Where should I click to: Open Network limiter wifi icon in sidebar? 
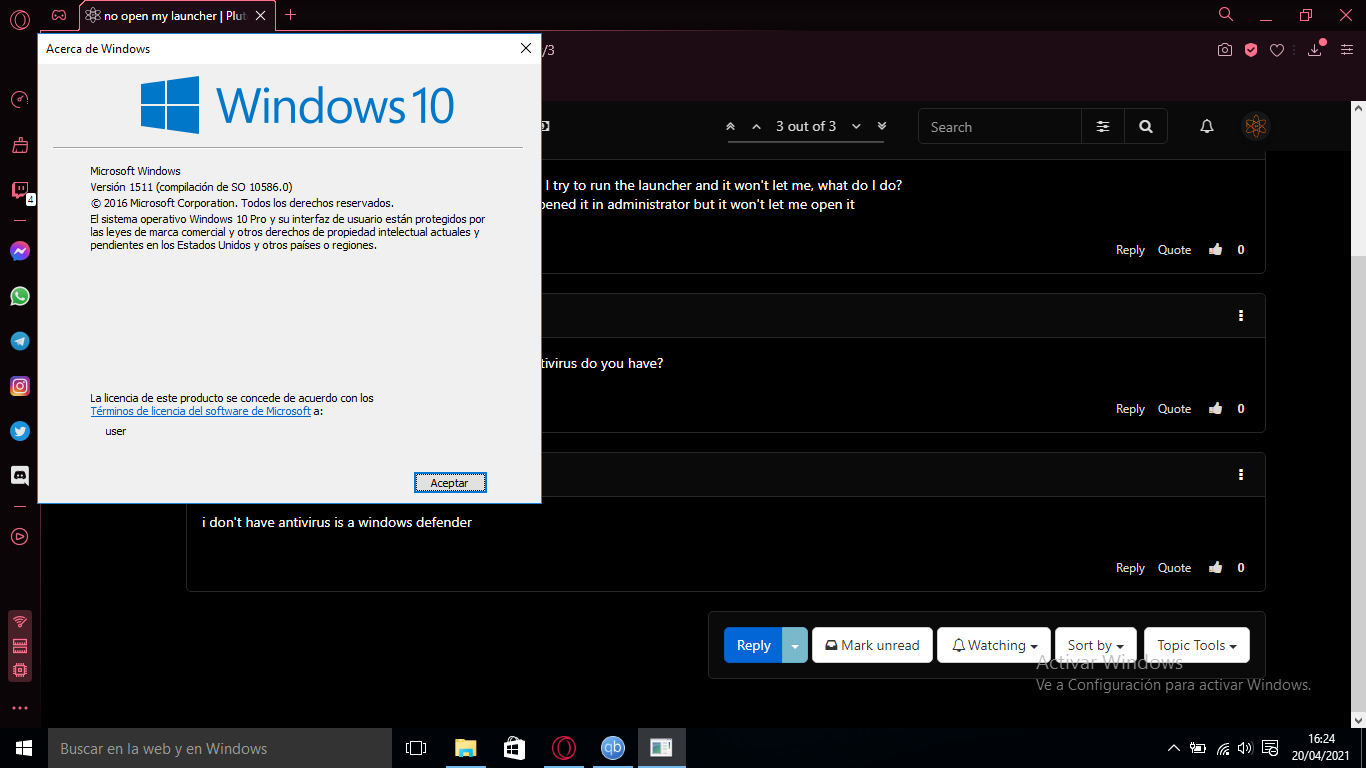[19, 622]
